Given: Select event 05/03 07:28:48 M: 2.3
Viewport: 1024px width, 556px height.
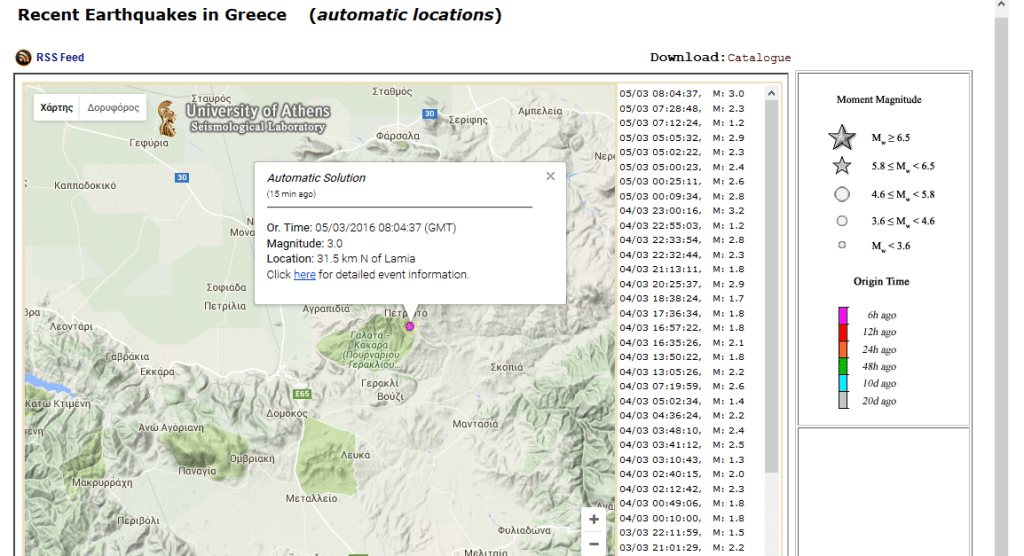Looking at the screenshot, I should [x=682, y=108].
